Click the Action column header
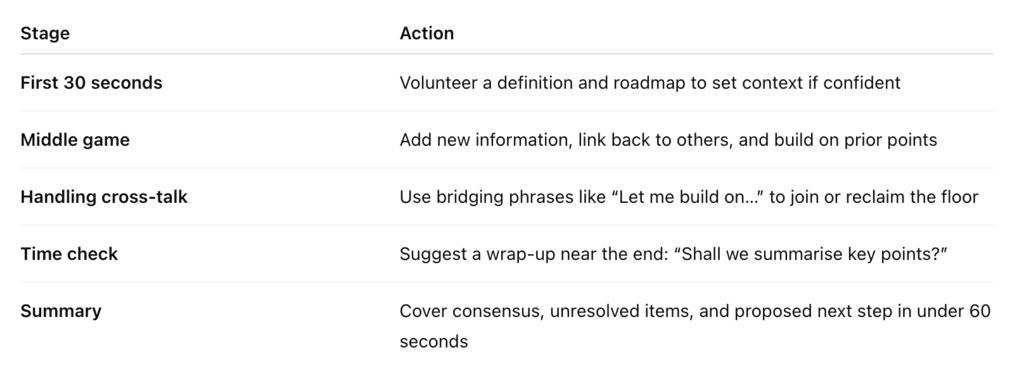The image size is (1024, 369). tap(426, 33)
